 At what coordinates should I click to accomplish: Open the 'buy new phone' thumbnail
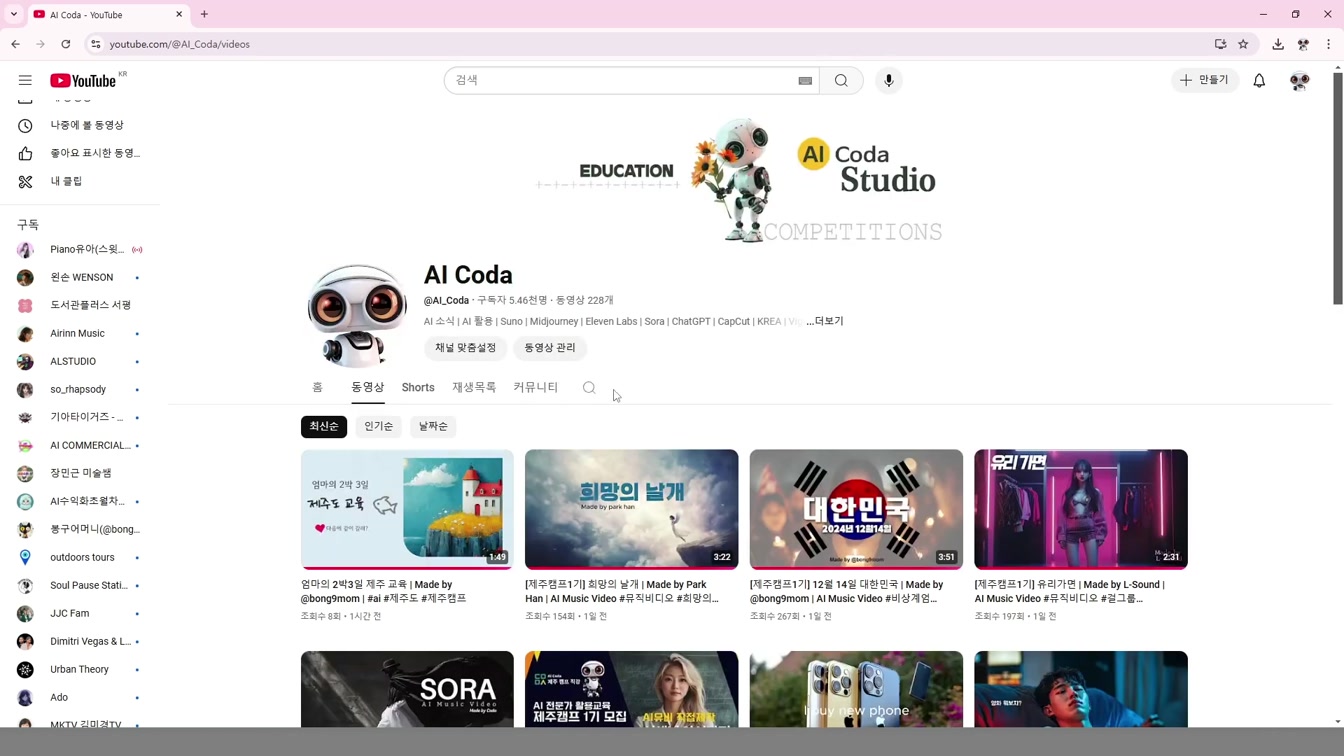tap(856, 689)
